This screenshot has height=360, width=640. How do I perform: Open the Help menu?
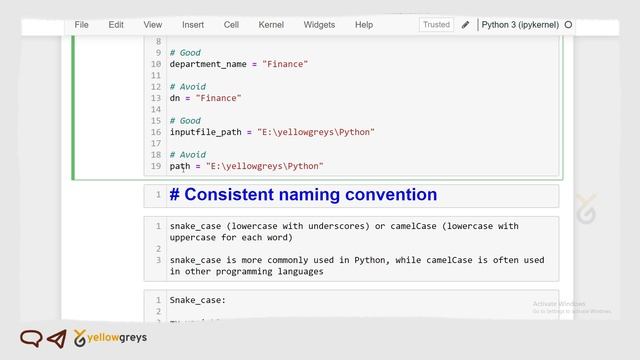click(364, 25)
